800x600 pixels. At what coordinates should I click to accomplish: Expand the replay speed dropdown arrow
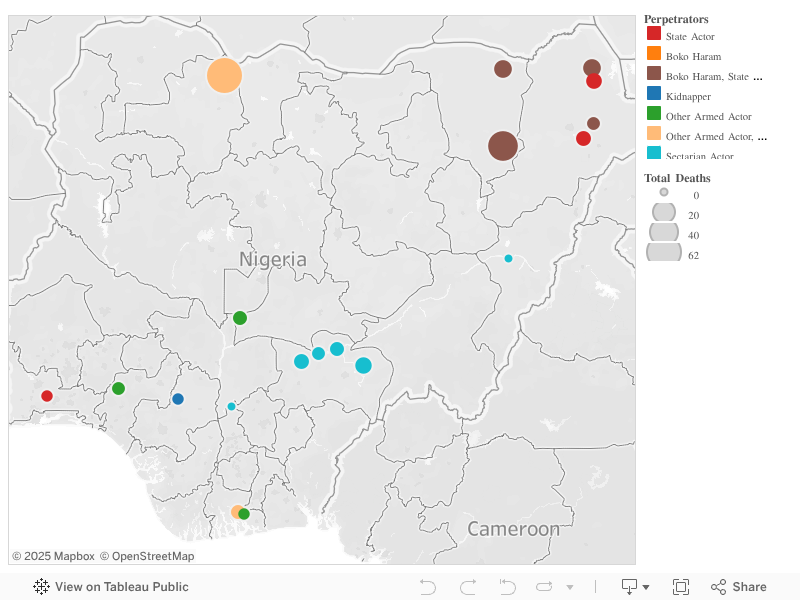point(570,587)
